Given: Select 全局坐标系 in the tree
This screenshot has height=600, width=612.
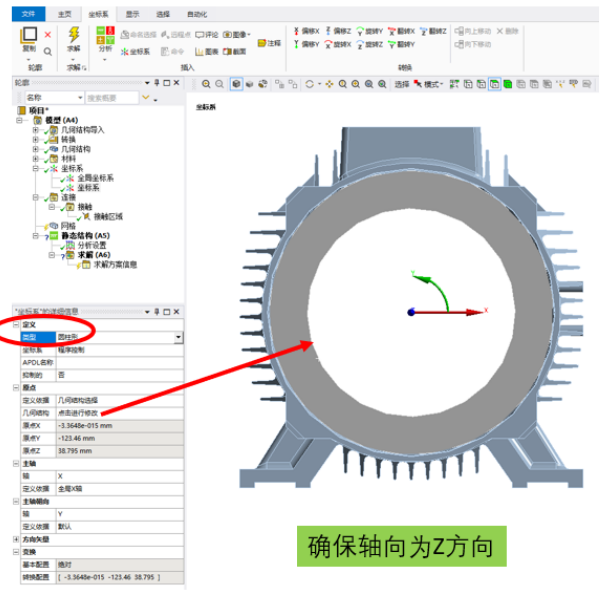Looking at the screenshot, I should 95,178.
